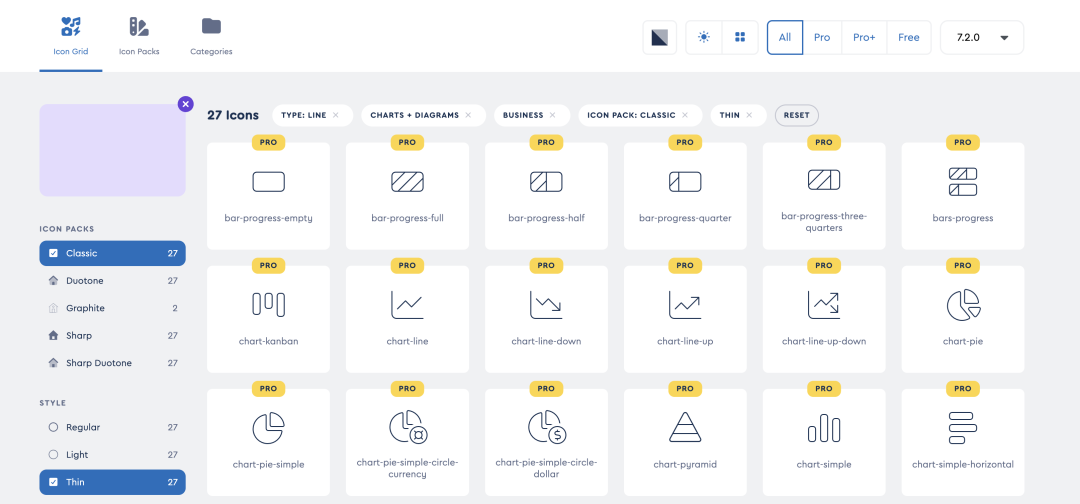
Task: Switch to light mode sun icon
Action: pyautogui.click(x=704, y=37)
